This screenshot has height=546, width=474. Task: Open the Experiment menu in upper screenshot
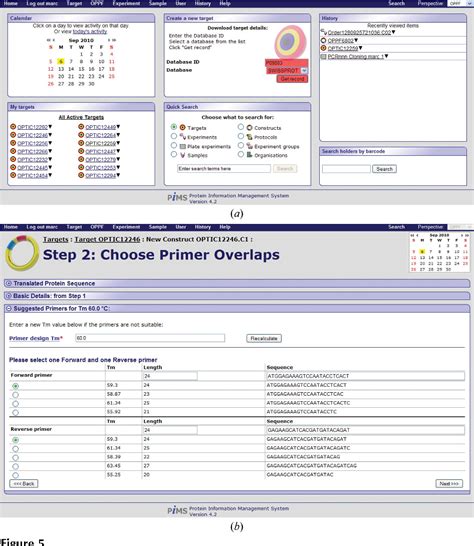tap(126, 3)
